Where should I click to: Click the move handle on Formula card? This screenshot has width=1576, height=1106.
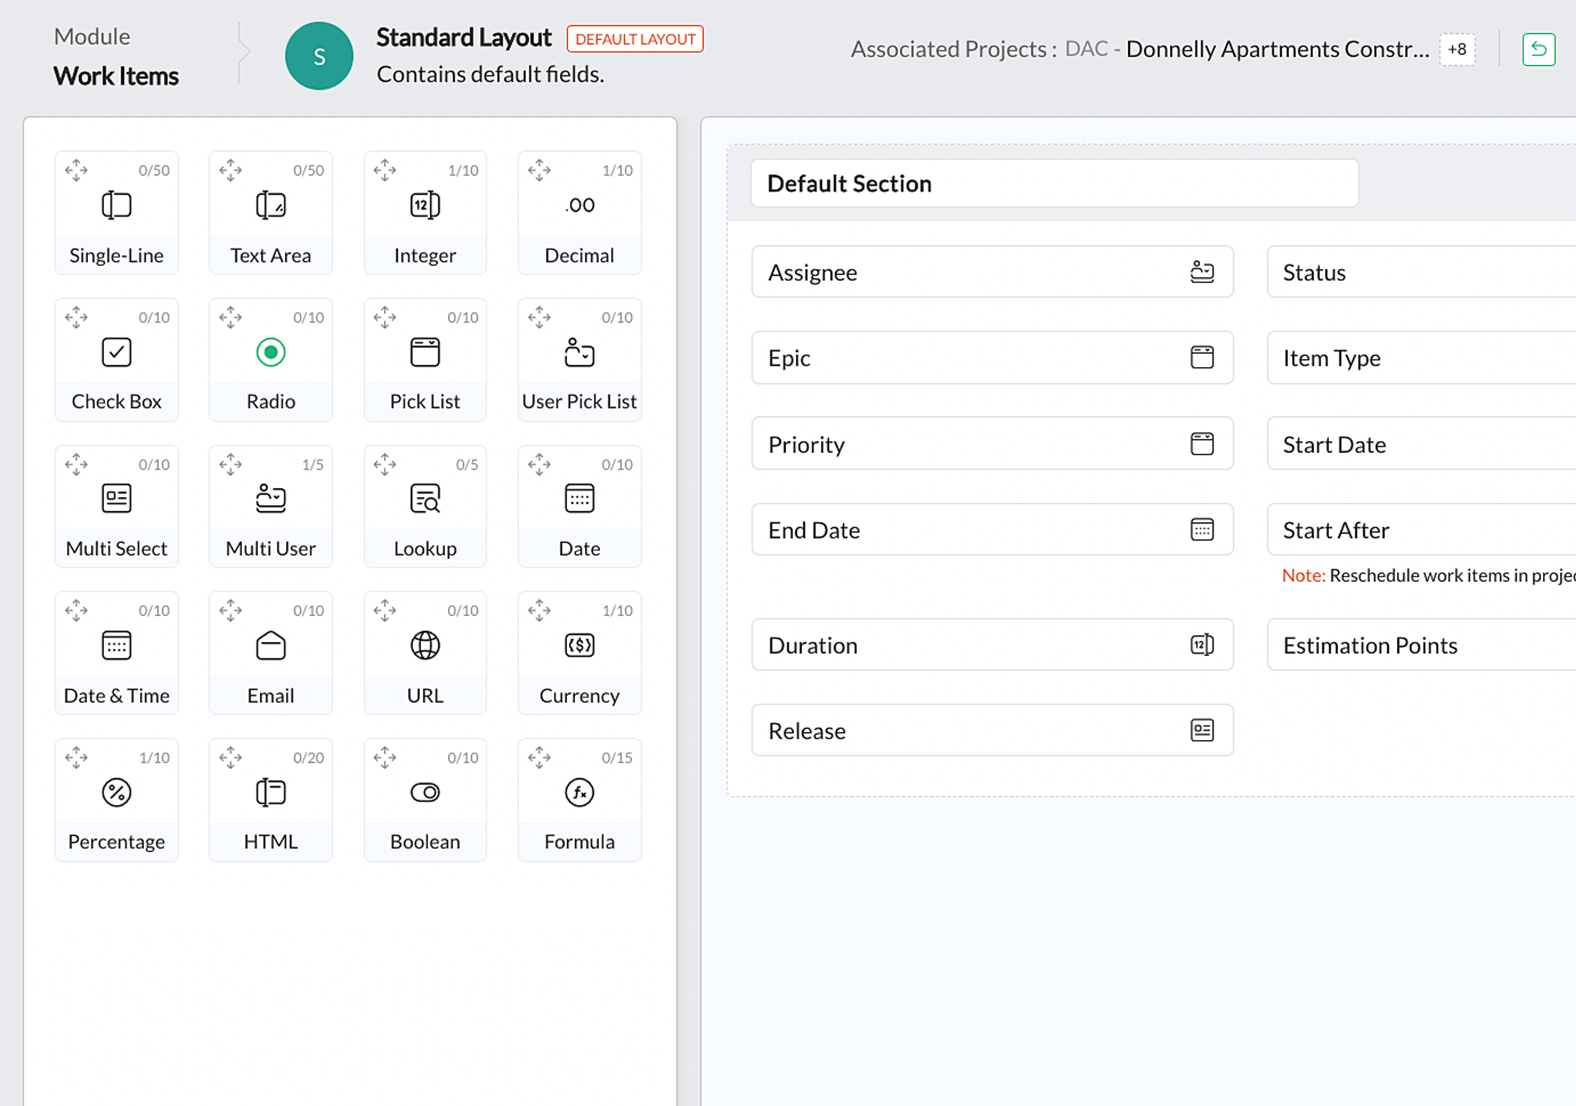click(539, 757)
